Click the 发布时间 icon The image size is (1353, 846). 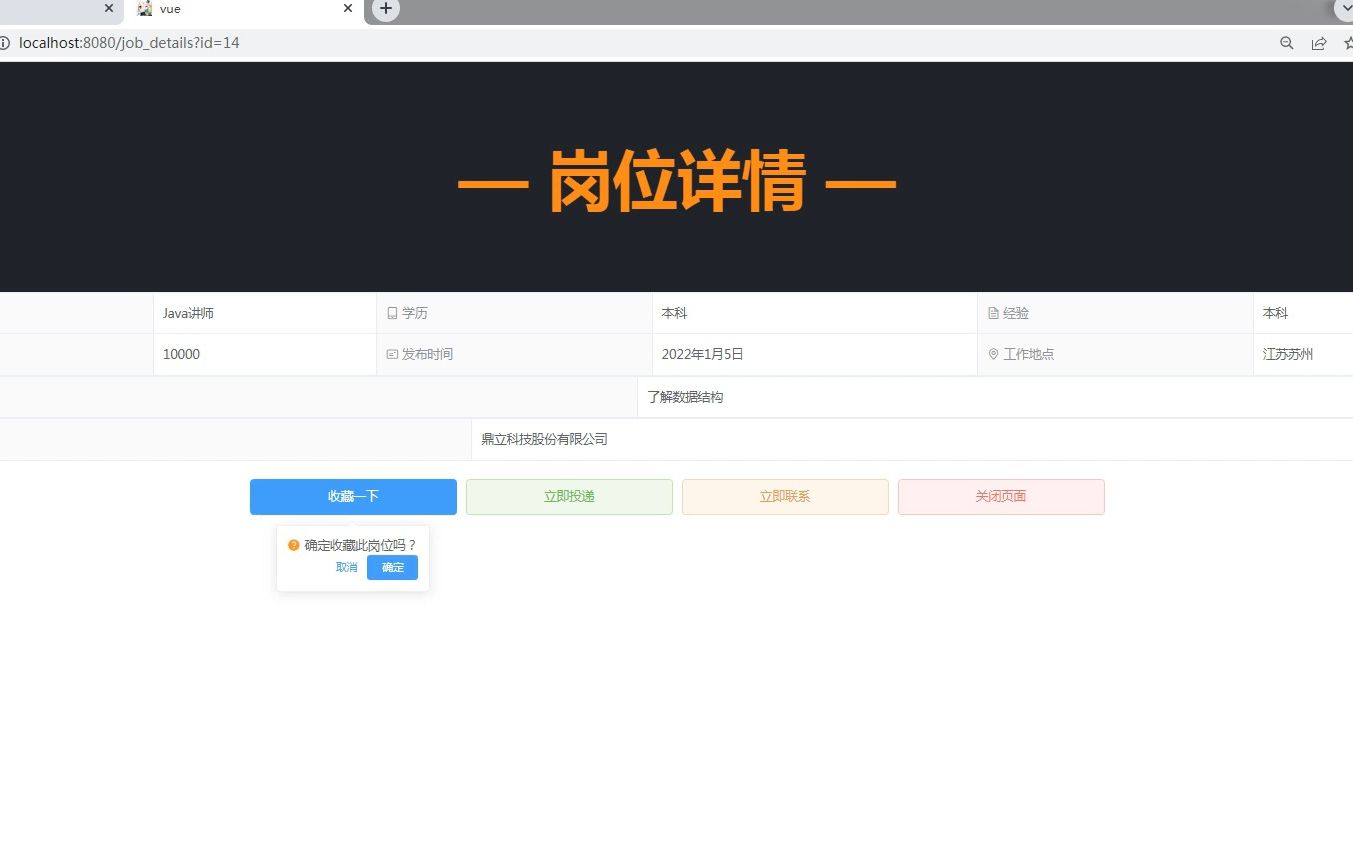coord(392,354)
